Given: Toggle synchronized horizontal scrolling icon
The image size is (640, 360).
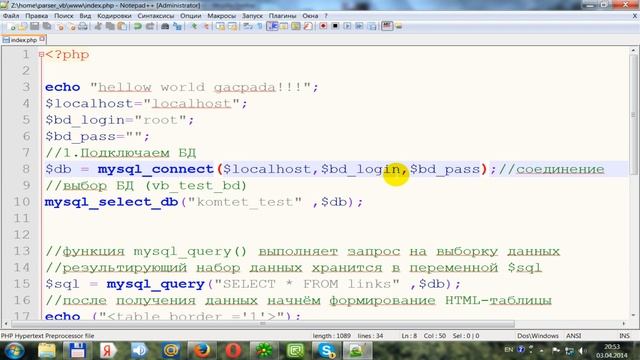Looking at the screenshot, I should tap(232, 27).
